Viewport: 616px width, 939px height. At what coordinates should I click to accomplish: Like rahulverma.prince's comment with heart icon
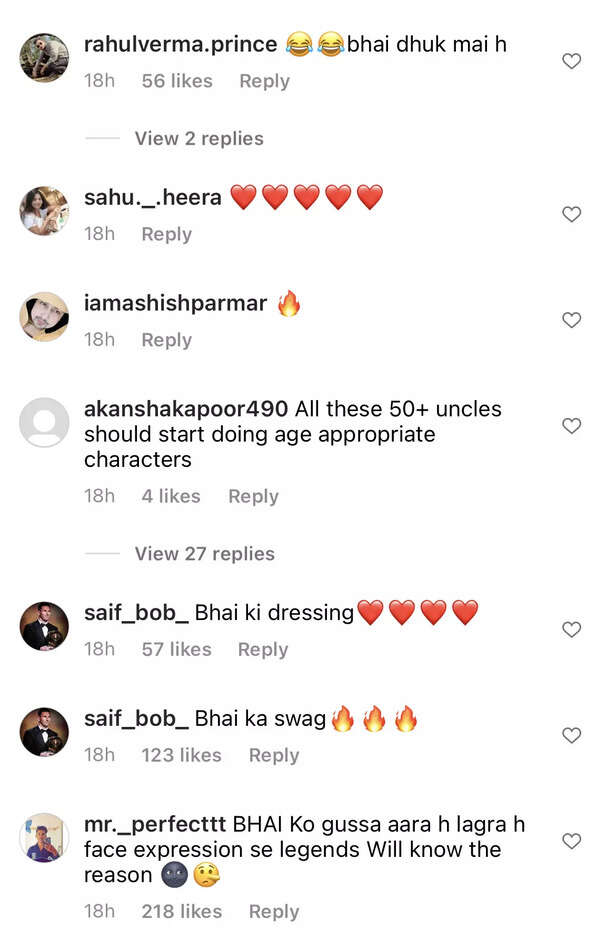(571, 62)
